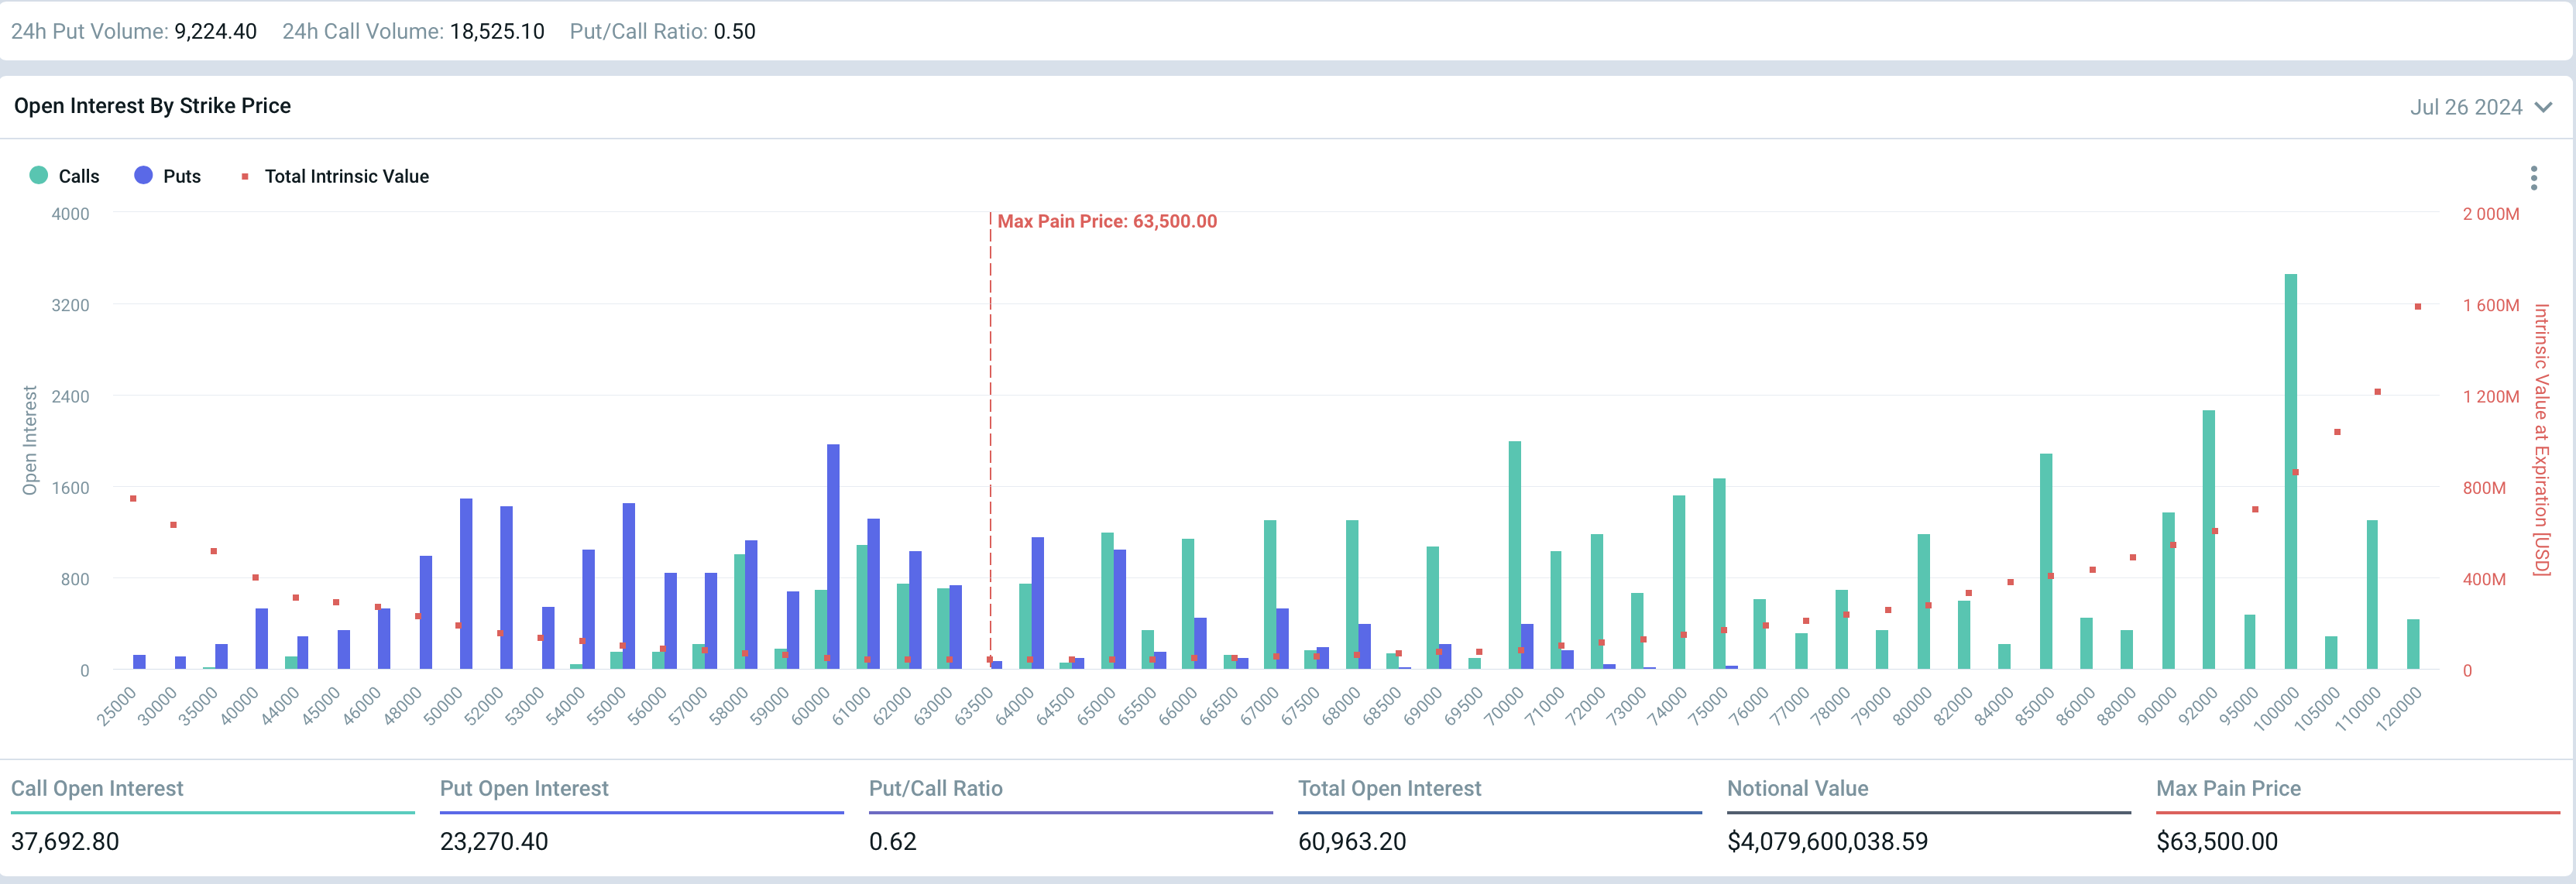Toggle the Puts series in legend
Viewport: 2576px width, 884px height.
pos(181,176)
